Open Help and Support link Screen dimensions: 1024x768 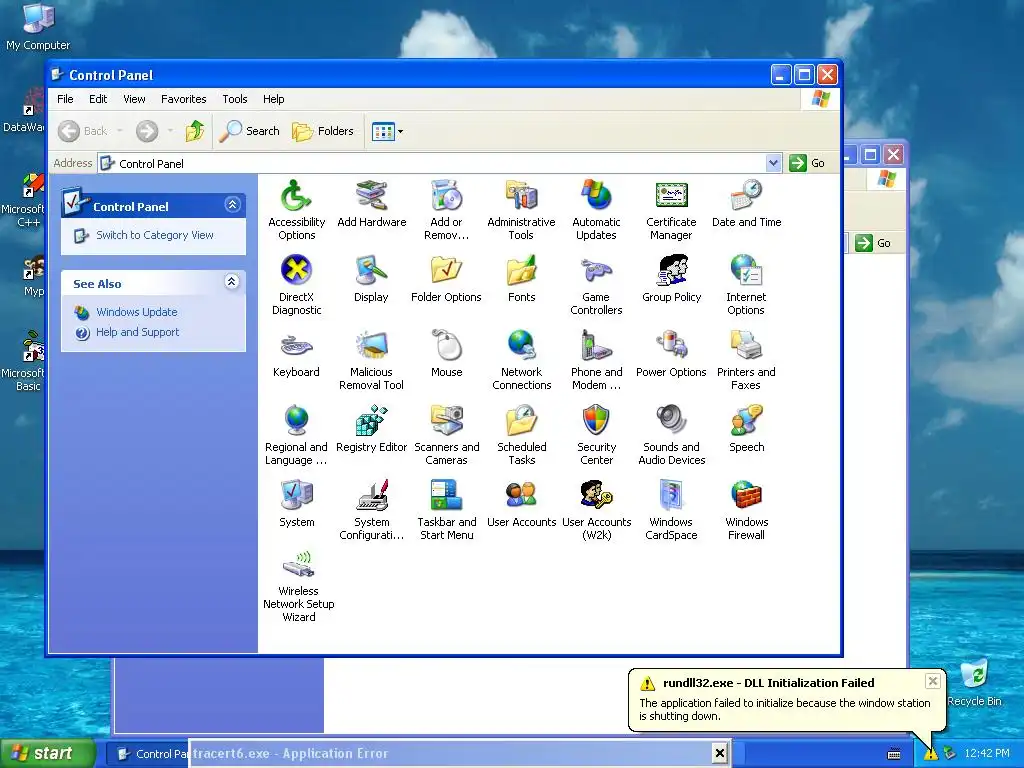tap(137, 332)
